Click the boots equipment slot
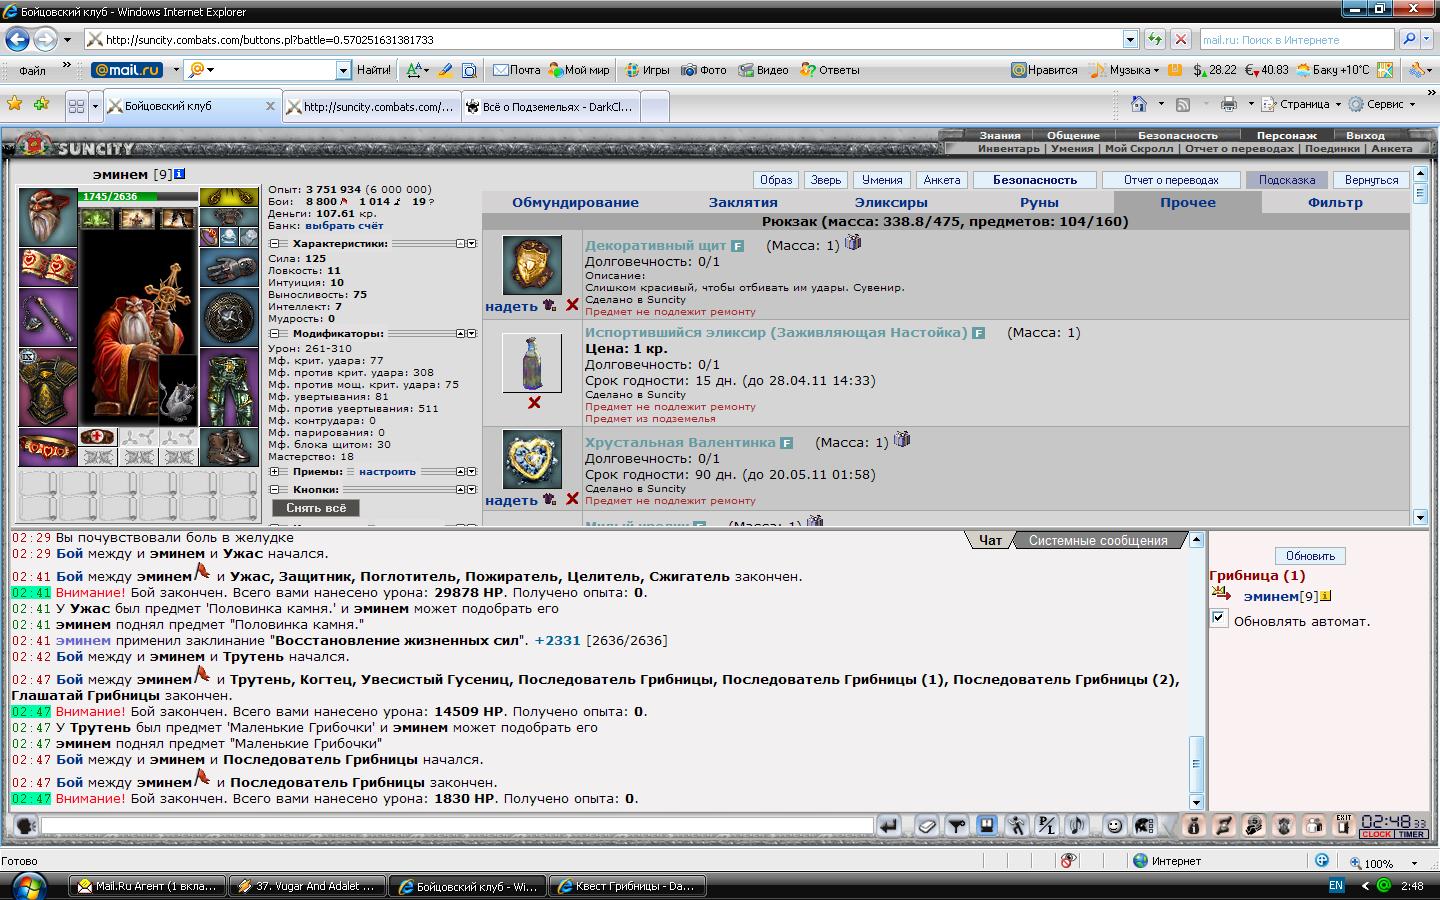 click(x=229, y=447)
